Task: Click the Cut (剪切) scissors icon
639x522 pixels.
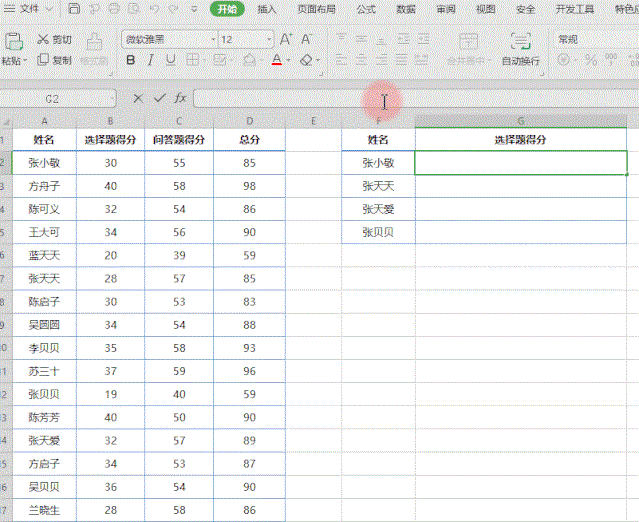Action: (x=43, y=40)
